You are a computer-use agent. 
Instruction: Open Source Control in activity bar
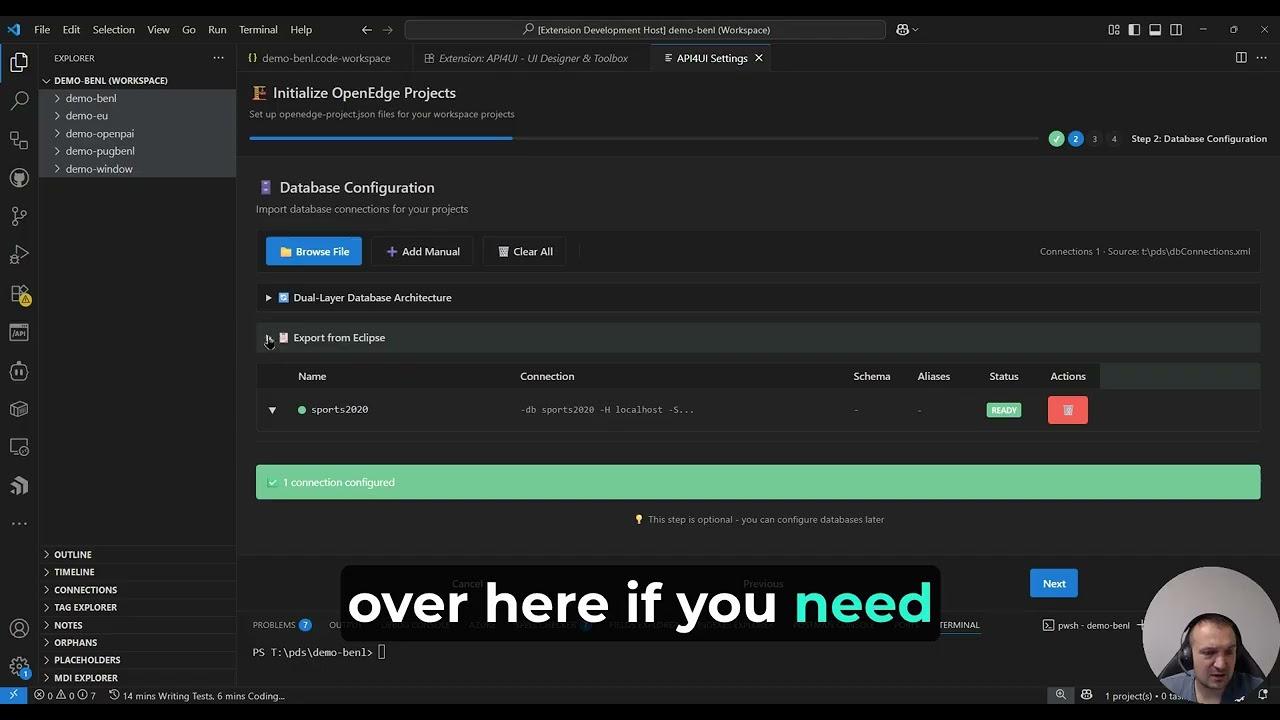[x=19, y=216]
